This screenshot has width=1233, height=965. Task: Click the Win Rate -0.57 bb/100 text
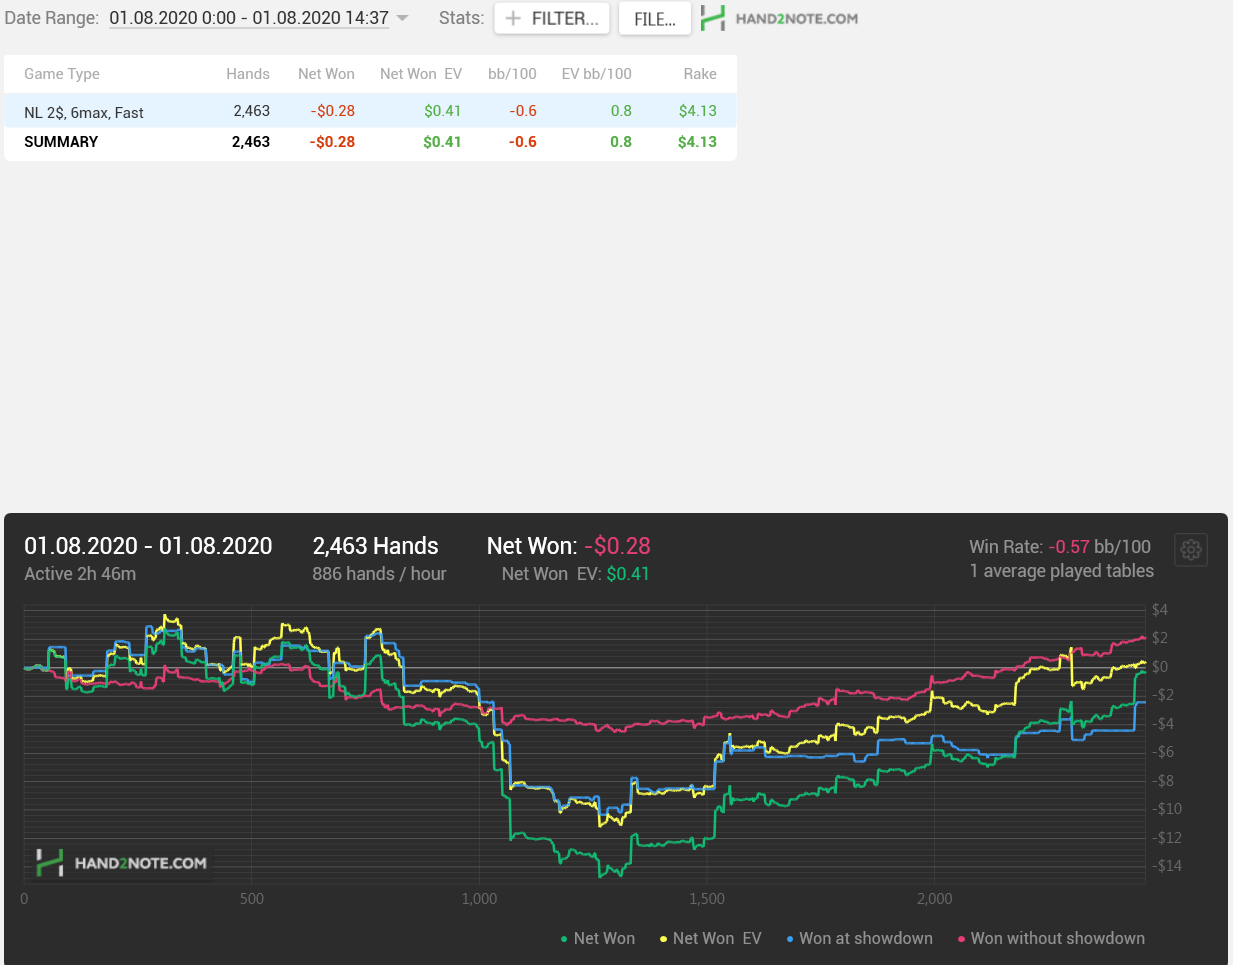1060,547
